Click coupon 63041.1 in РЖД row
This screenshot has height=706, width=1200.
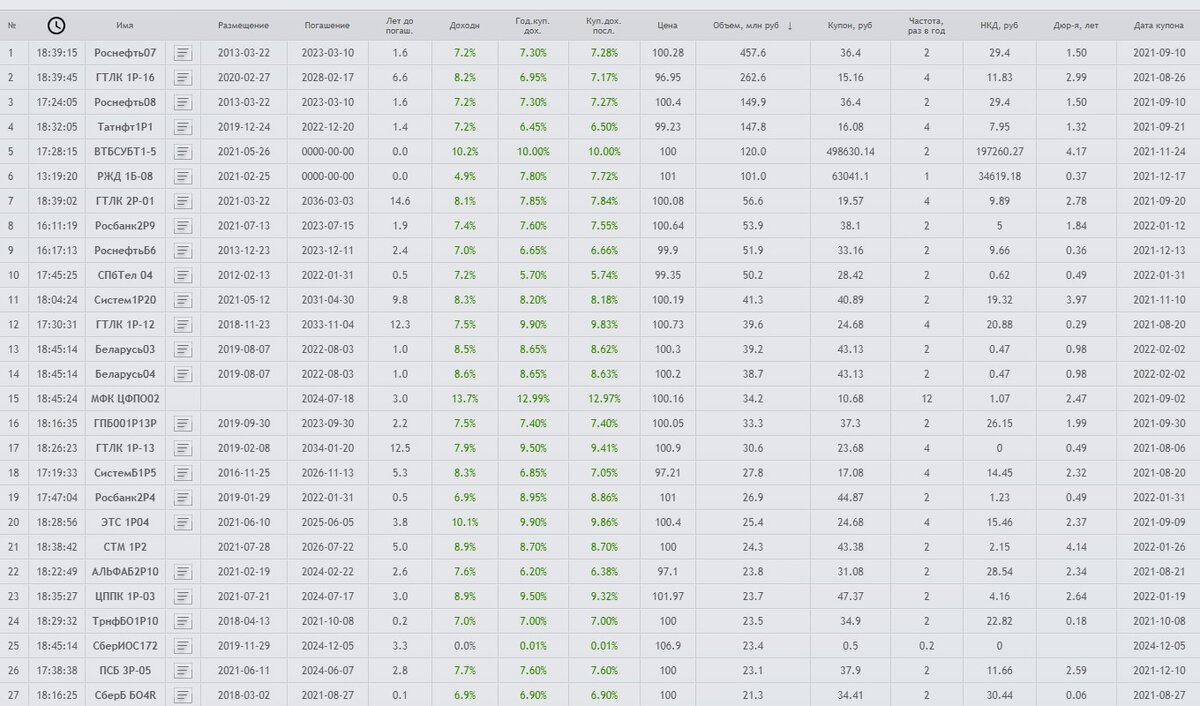[851, 176]
